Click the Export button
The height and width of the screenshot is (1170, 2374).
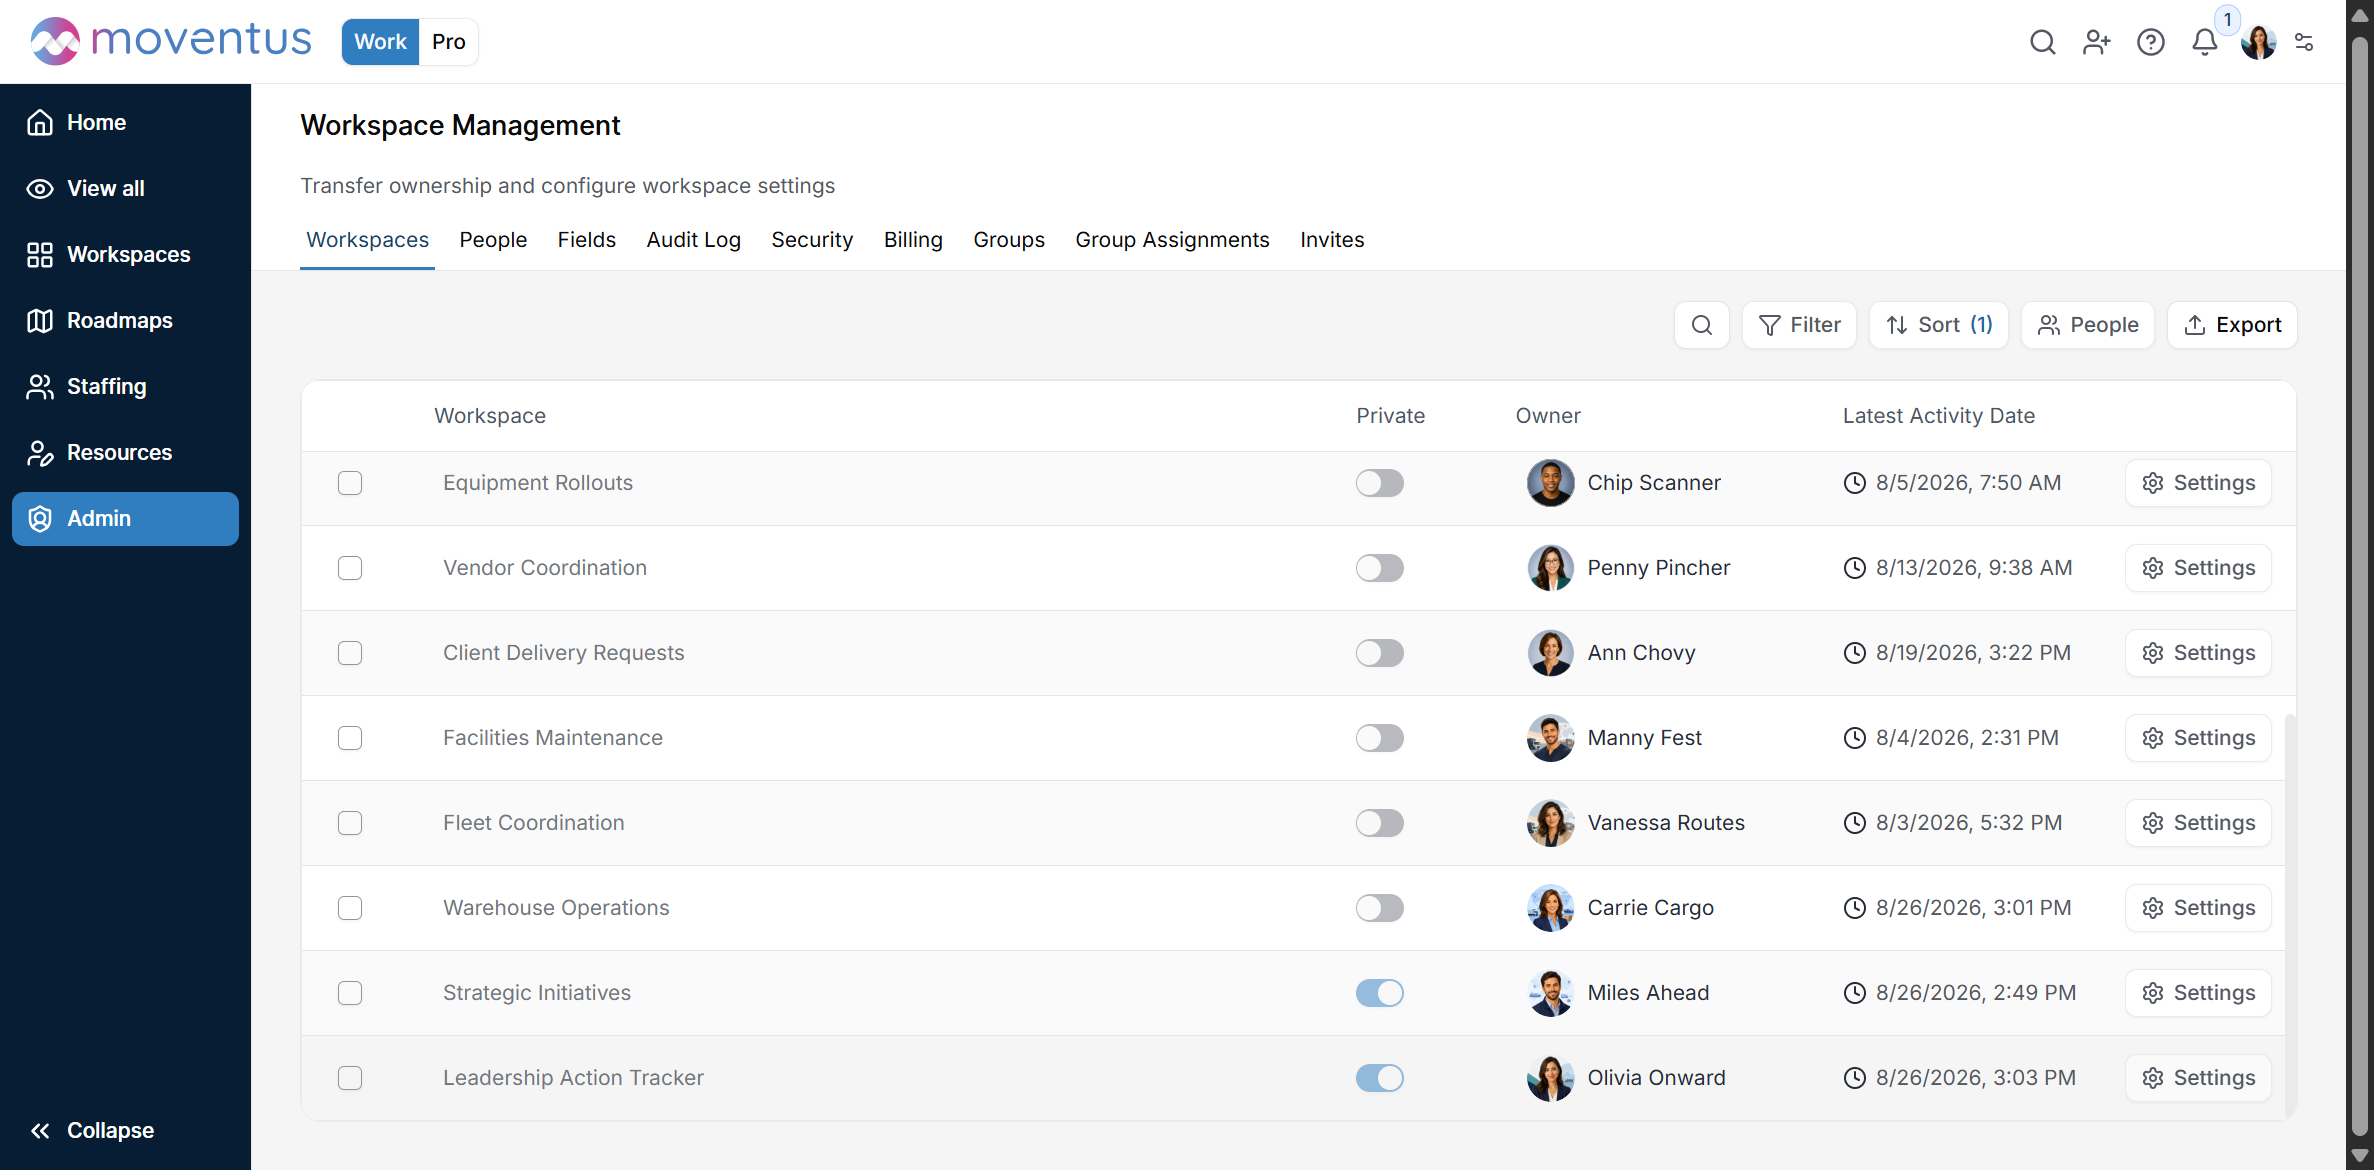click(2232, 325)
